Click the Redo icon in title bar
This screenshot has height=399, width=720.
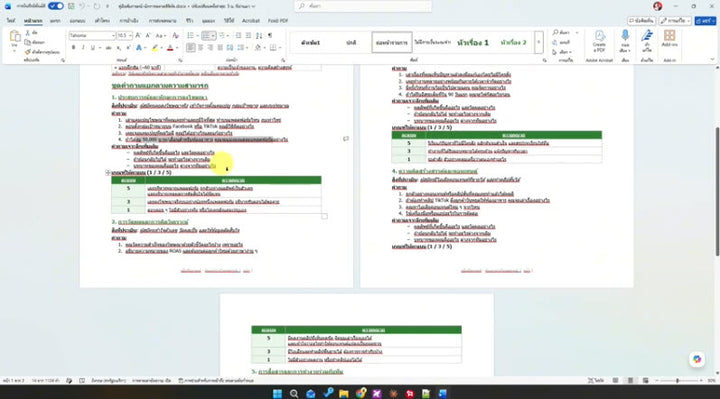(x=97, y=6)
